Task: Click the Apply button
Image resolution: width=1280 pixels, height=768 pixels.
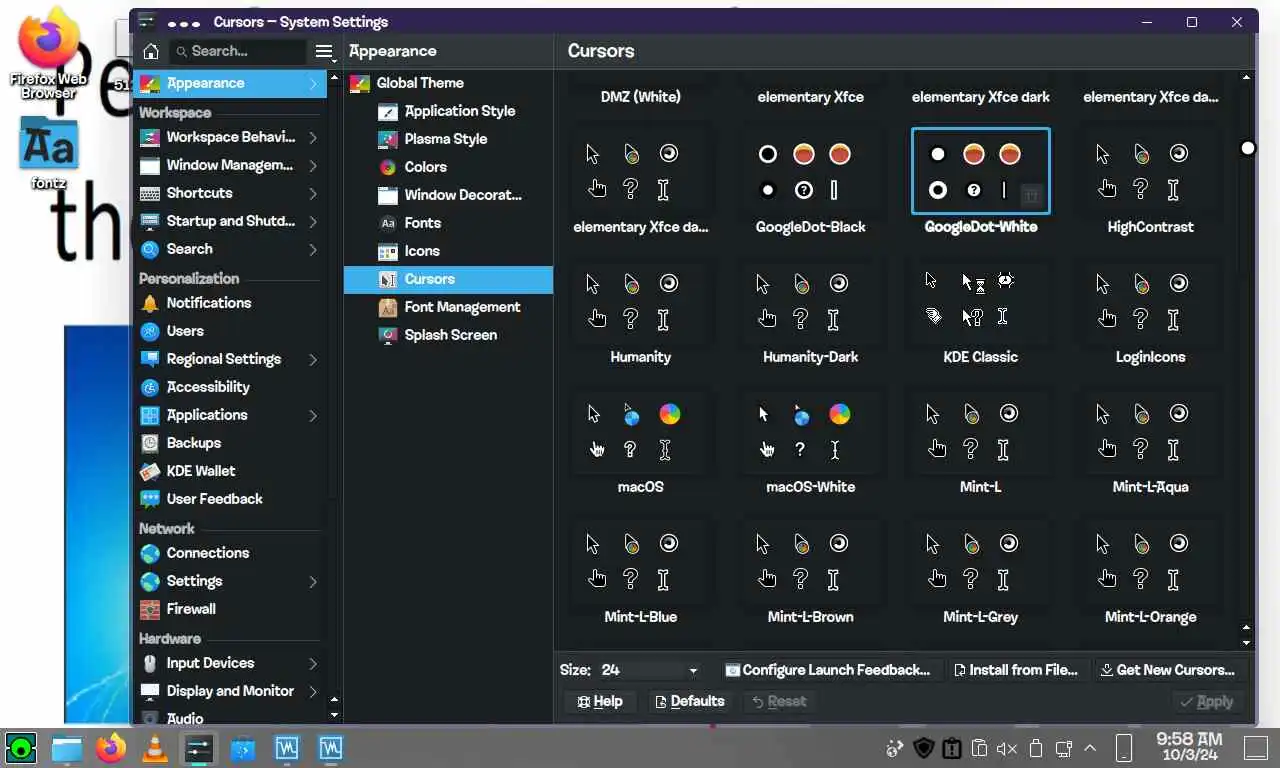Action: (x=1206, y=702)
